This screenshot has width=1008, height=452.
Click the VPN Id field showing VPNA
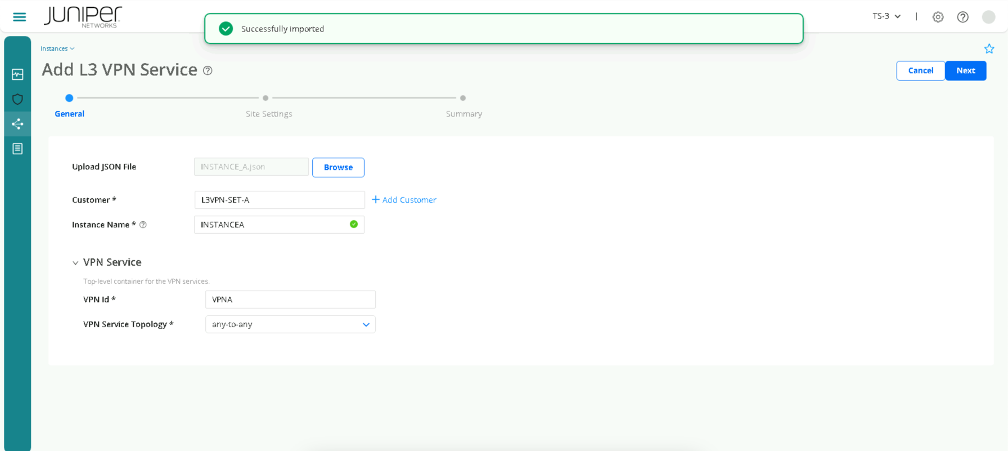(290, 300)
